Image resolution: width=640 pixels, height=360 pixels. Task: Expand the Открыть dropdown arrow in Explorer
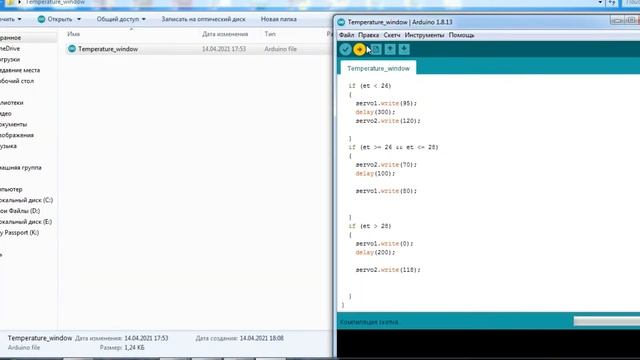(79, 19)
